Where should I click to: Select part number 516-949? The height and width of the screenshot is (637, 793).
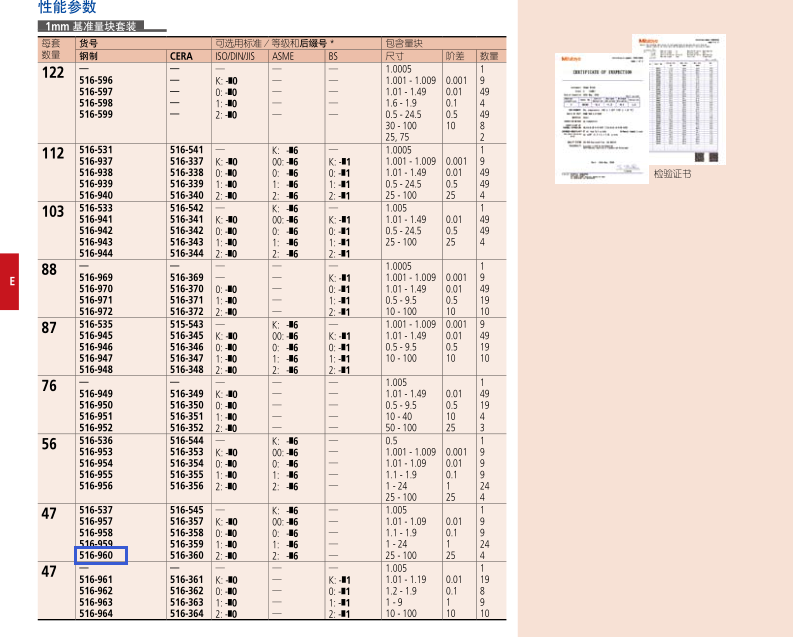coord(96,394)
